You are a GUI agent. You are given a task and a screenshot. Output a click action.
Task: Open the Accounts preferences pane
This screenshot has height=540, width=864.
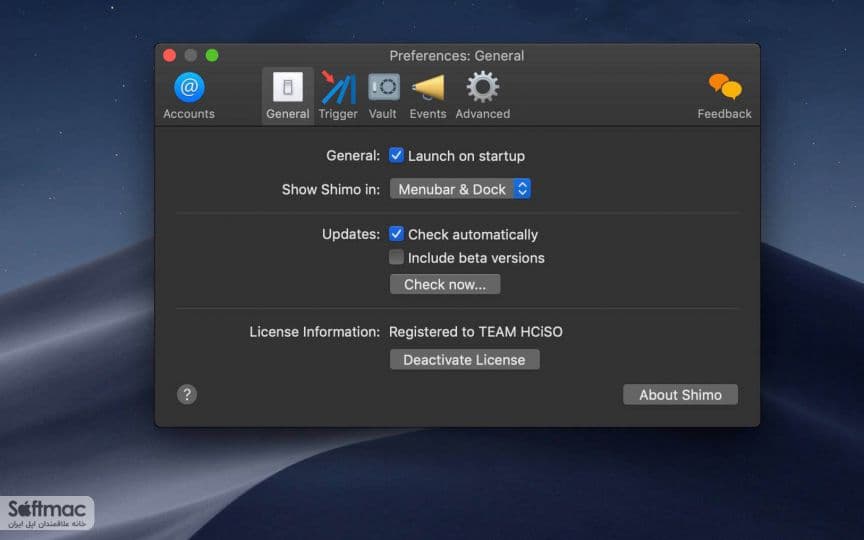pos(189,95)
